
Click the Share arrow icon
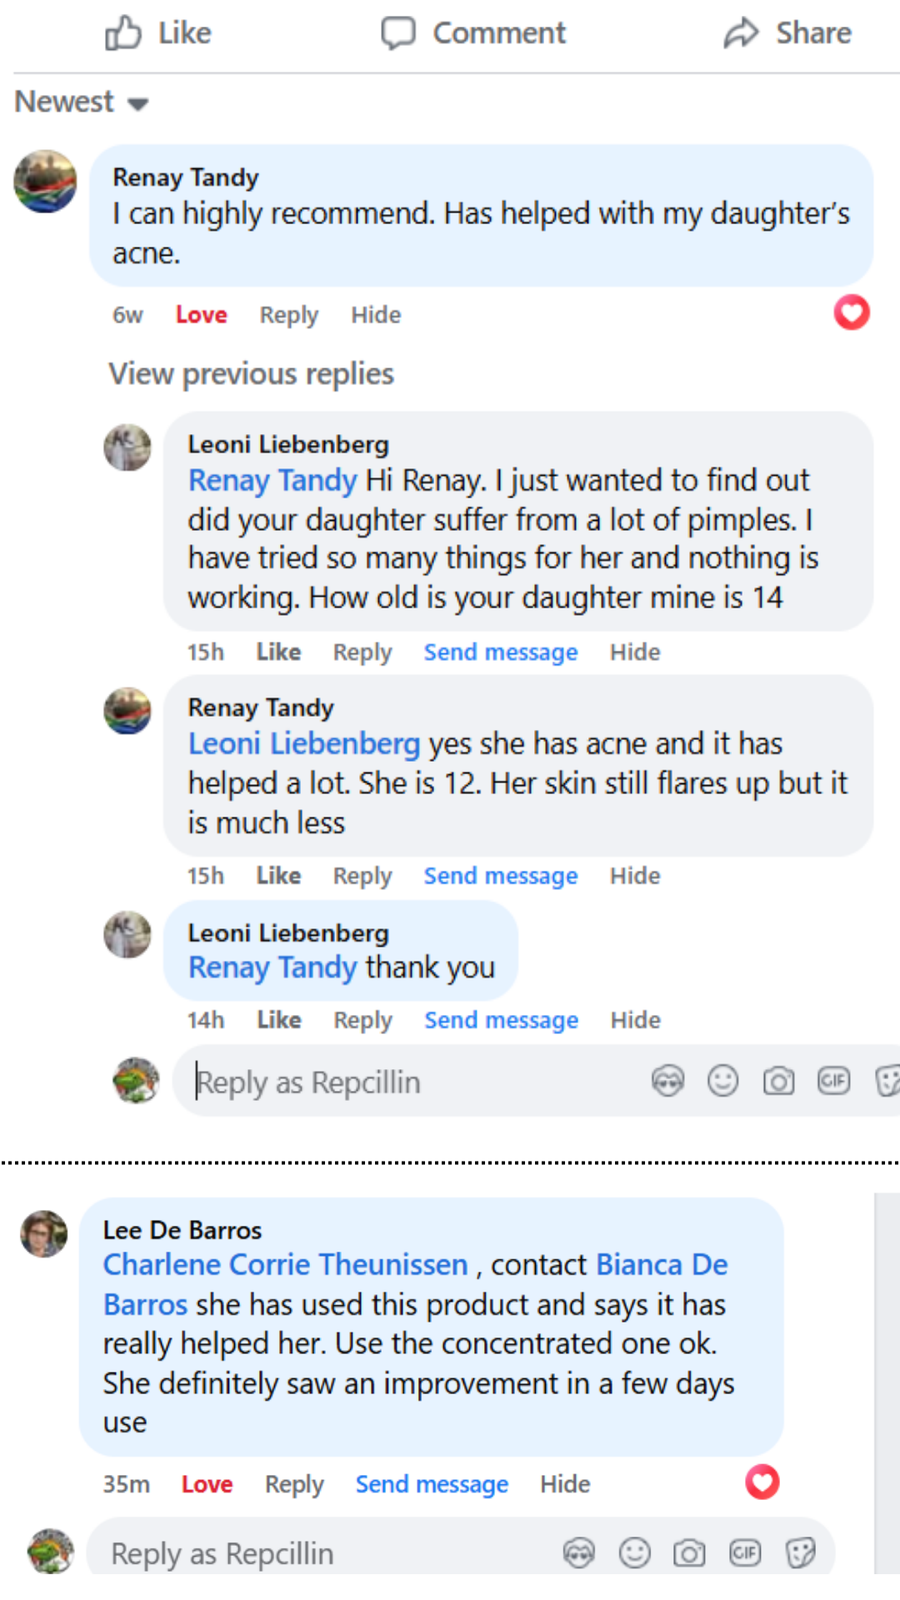point(741,32)
